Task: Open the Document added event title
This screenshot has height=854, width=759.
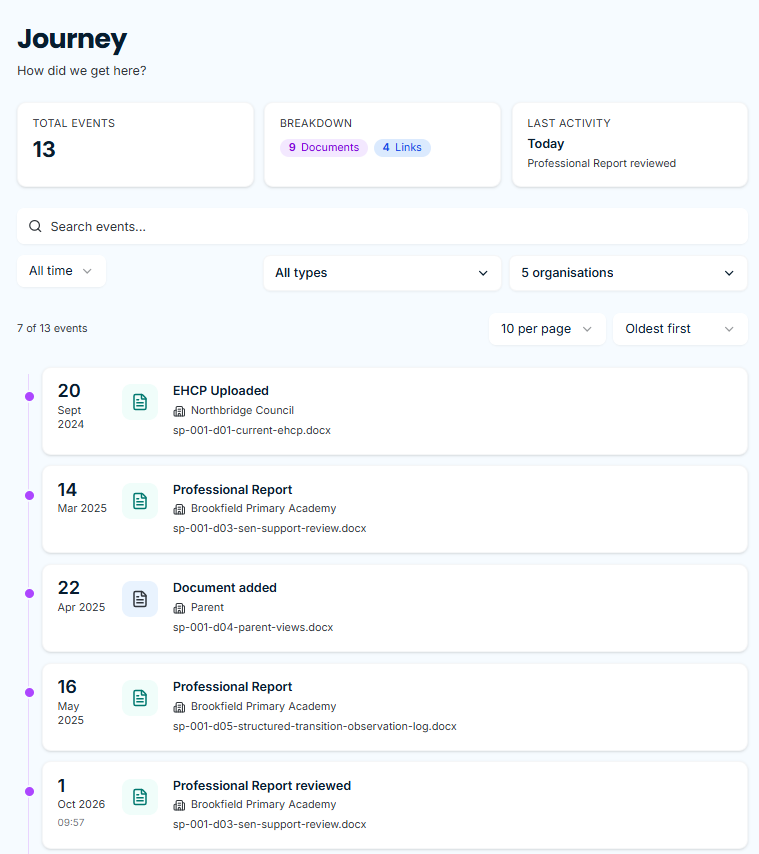Action: 225,588
